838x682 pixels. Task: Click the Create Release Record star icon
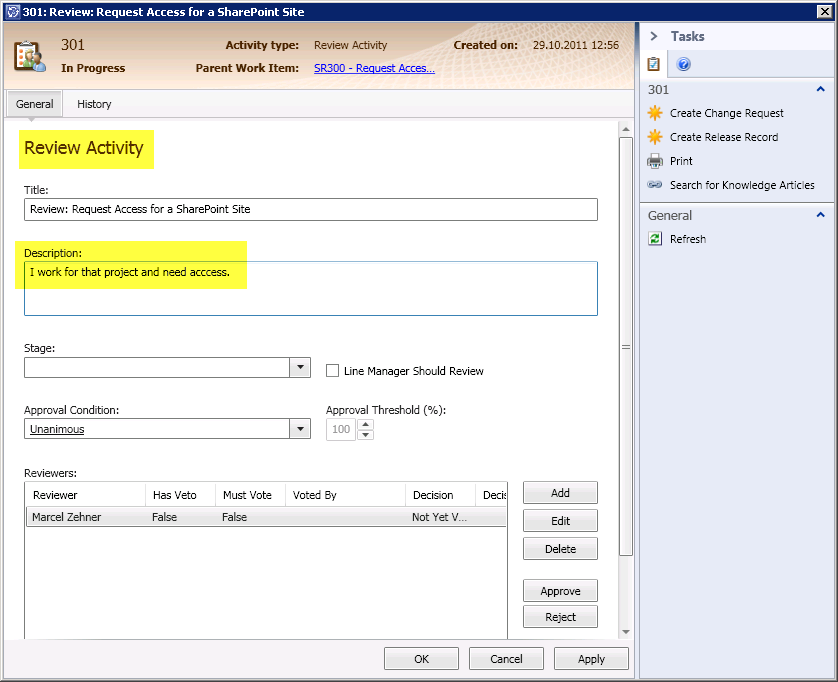point(655,137)
